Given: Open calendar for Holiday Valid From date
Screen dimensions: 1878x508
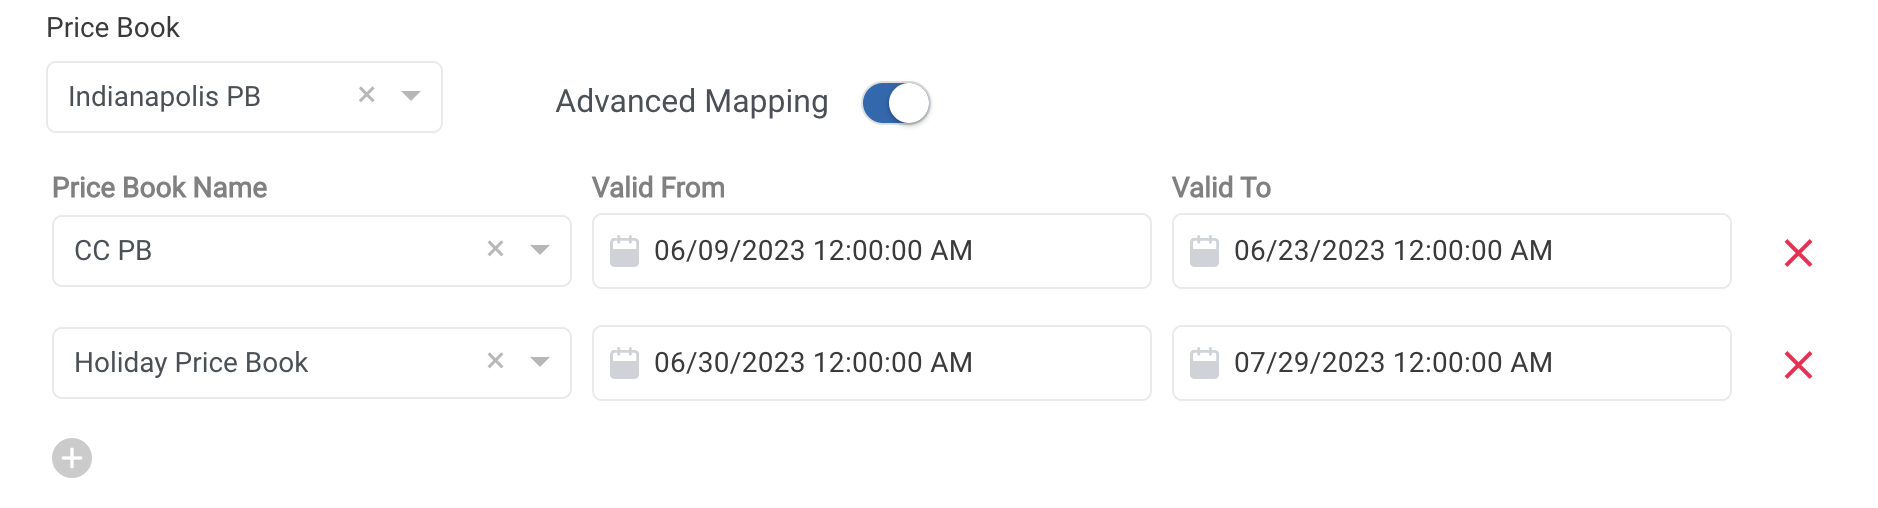Looking at the screenshot, I should (x=625, y=363).
